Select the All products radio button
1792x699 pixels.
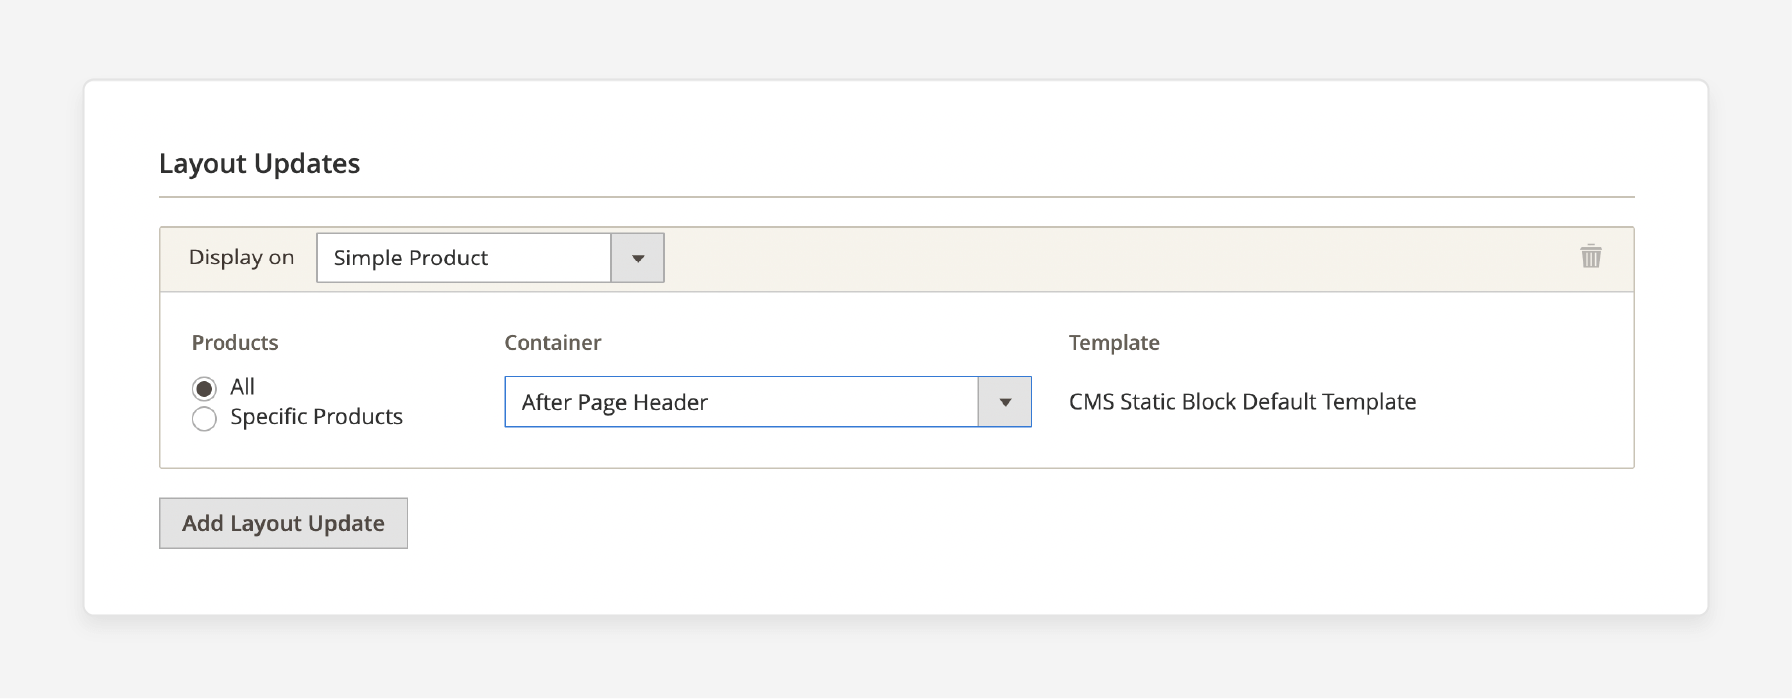(x=204, y=388)
